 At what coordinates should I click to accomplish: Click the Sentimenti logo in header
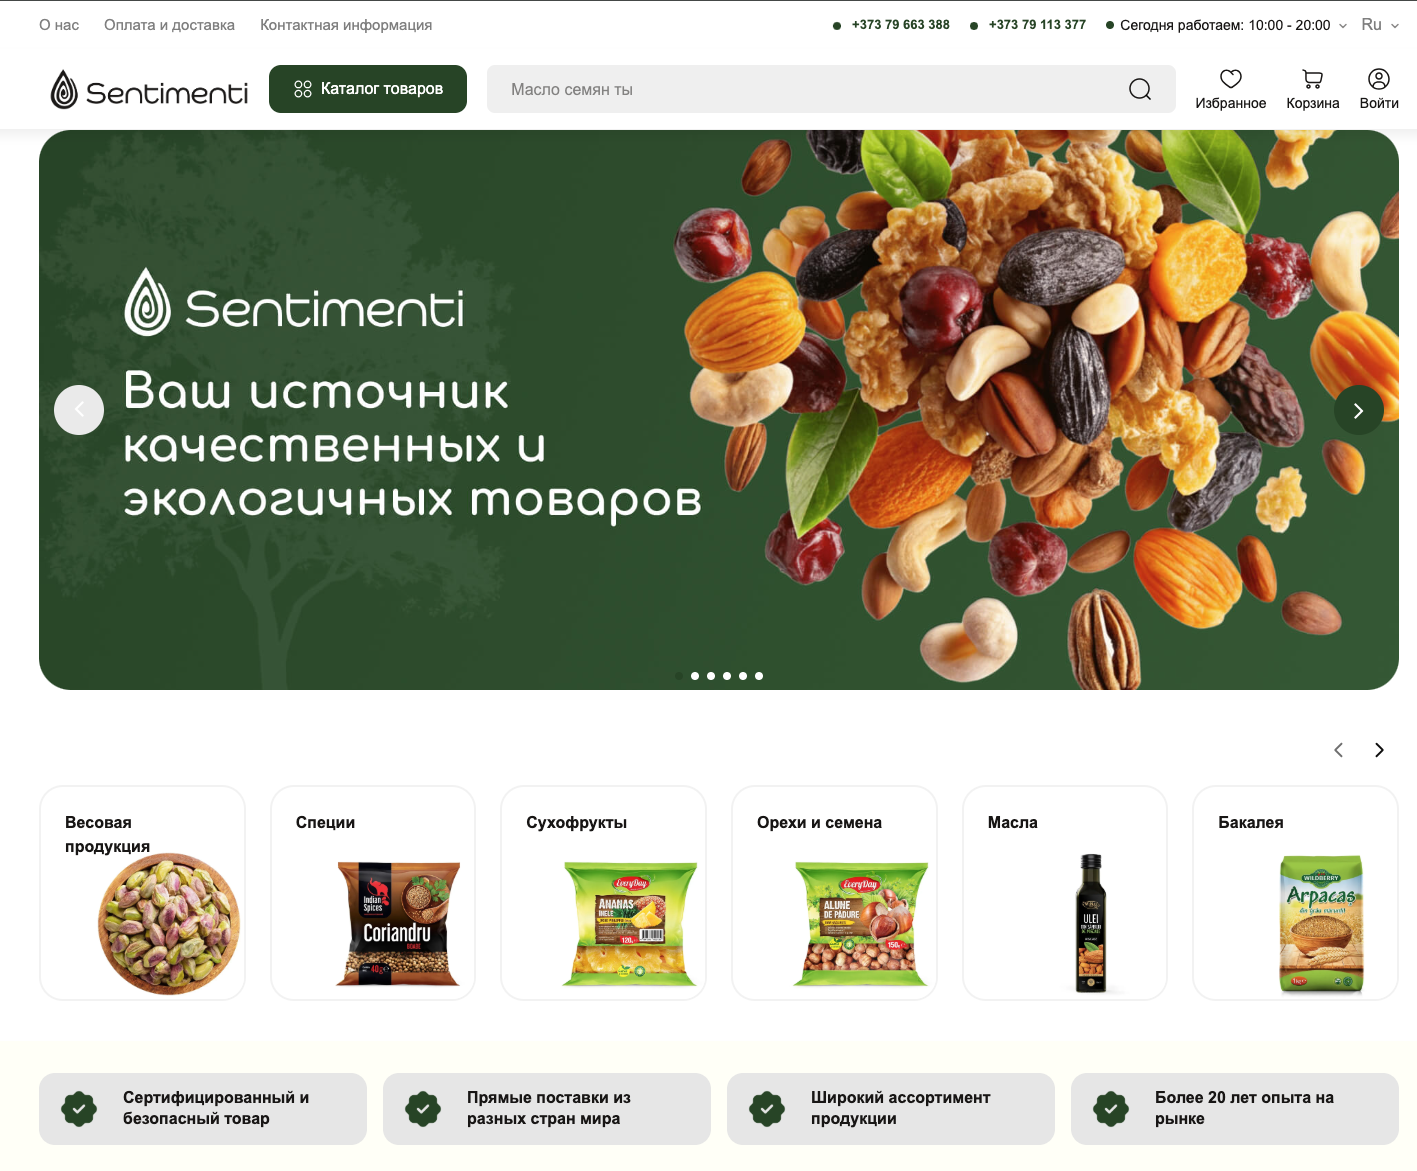point(149,90)
